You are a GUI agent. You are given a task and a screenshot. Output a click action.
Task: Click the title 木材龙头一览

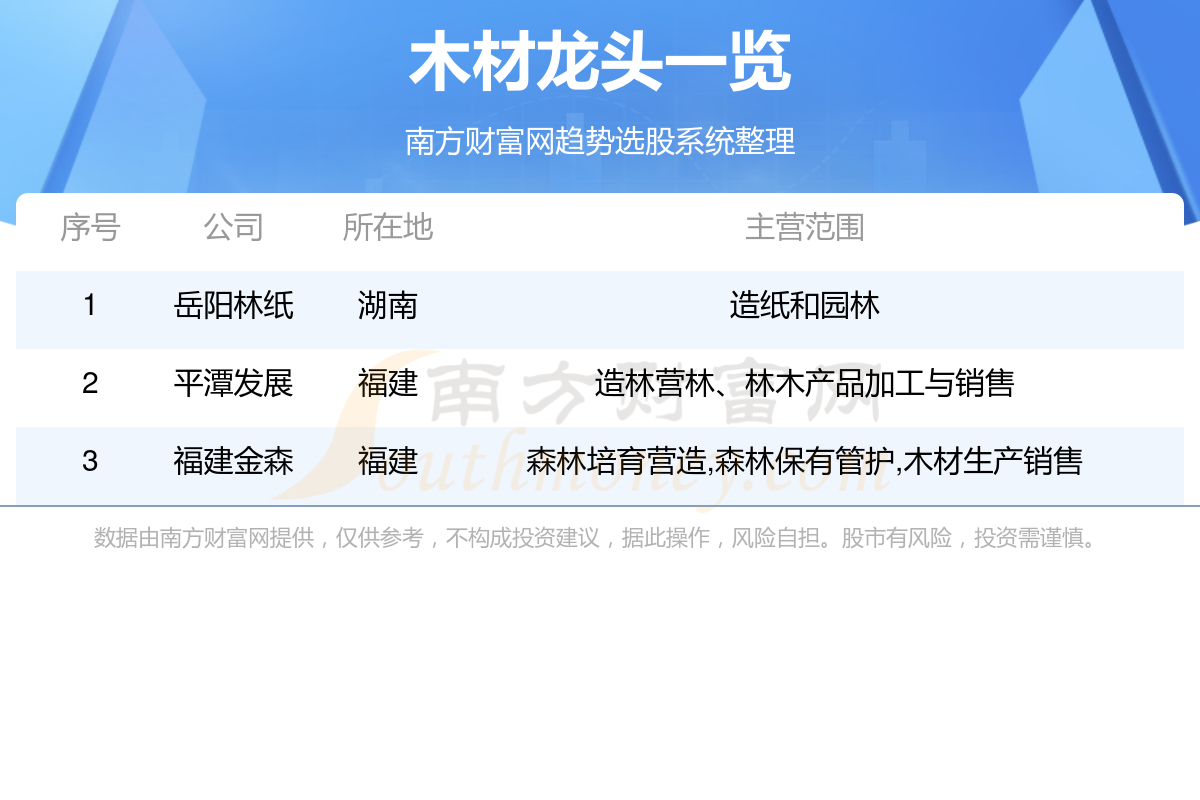(x=600, y=63)
